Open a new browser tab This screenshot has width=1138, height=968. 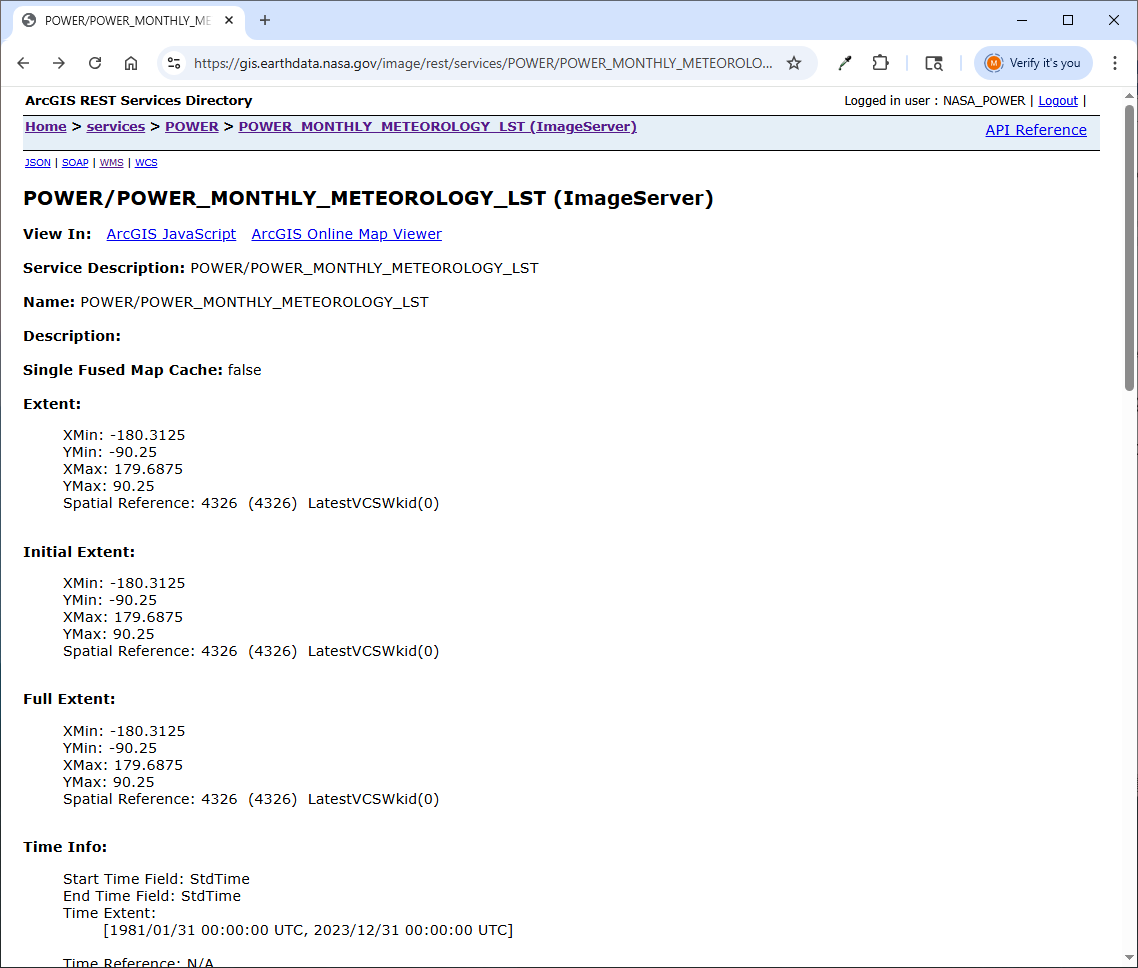[x=265, y=20]
